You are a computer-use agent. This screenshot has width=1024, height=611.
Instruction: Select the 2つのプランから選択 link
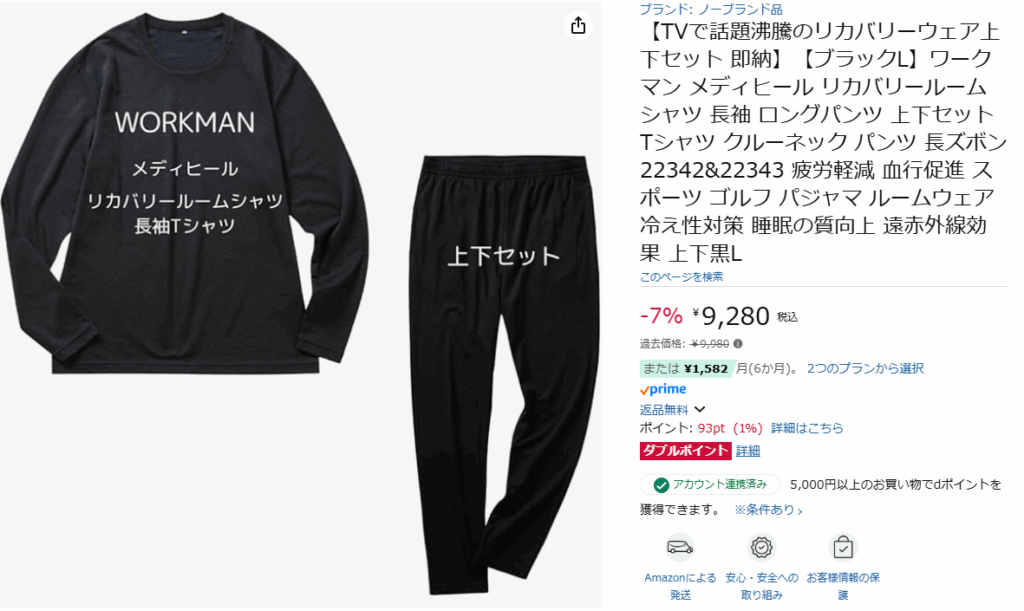865,368
